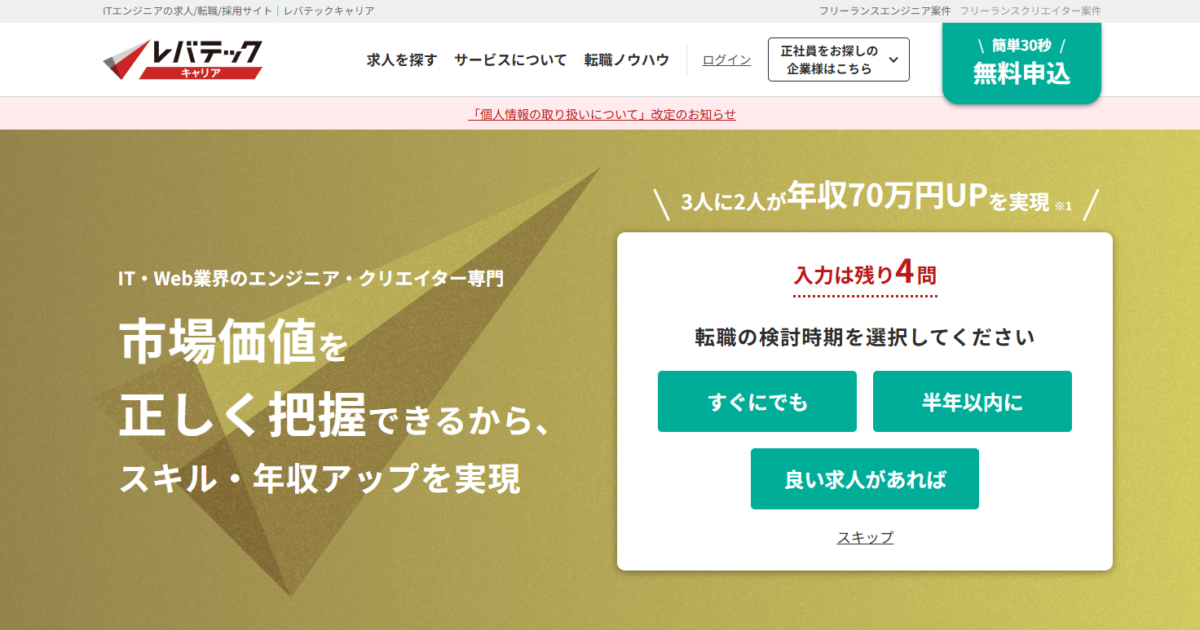The width and height of the screenshot is (1200, 630).
Task: Choose the すぐにでも option
Action: (757, 402)
